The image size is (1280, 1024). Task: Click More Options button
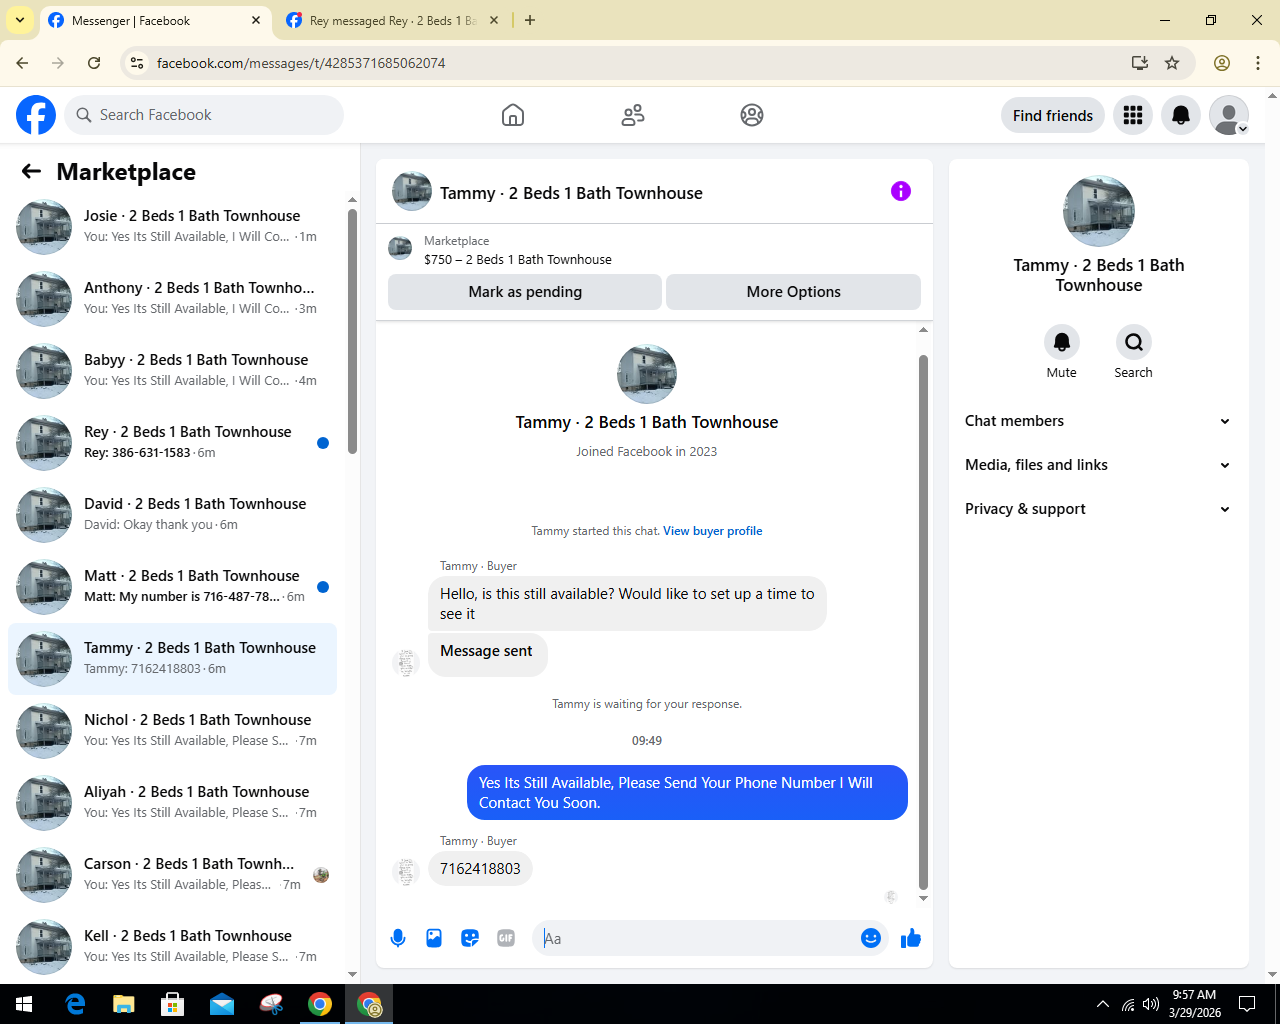point(794,292)
